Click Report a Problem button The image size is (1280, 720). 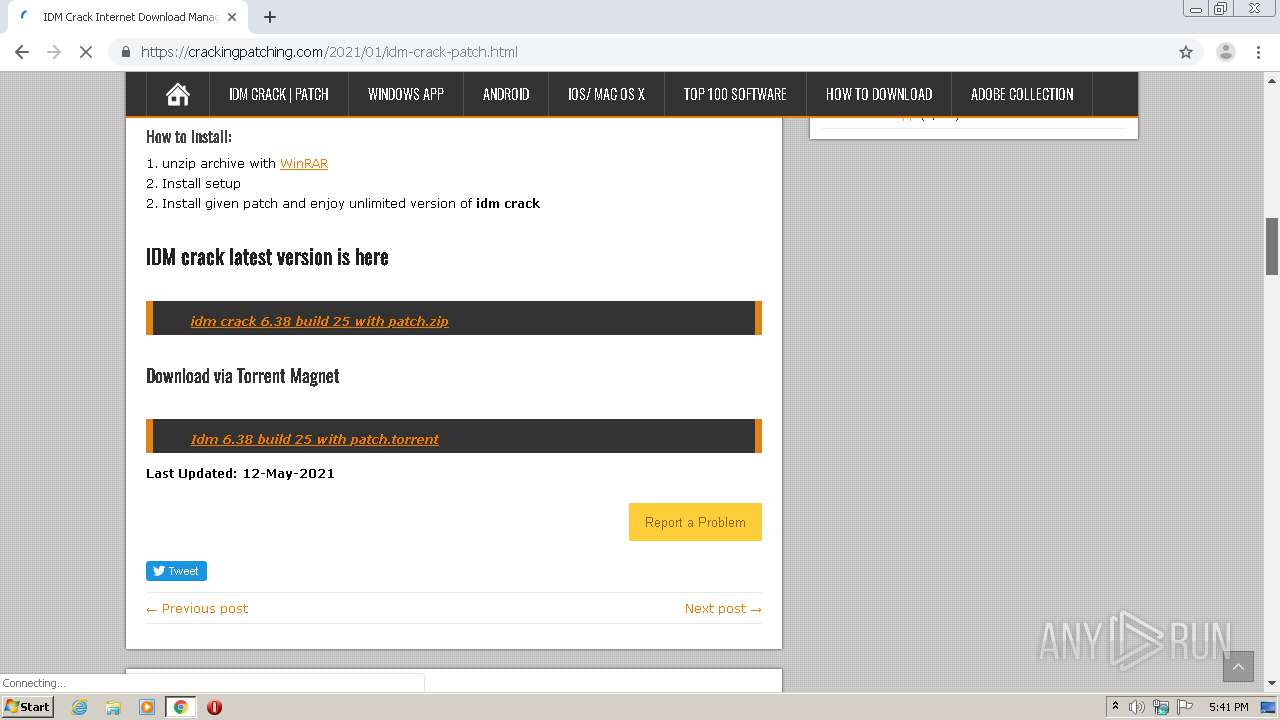click(695, 522)
